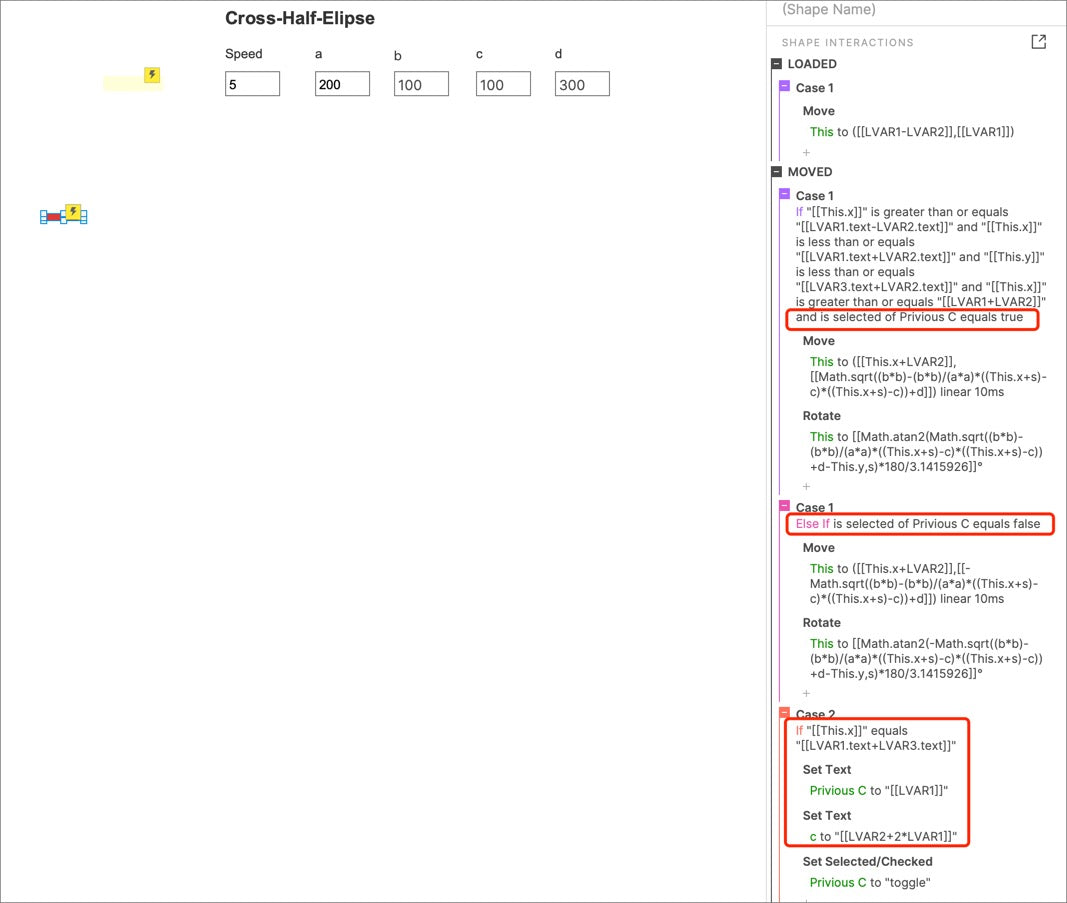Click lightning badge on pale yellow widget
1067x903 pixels.
[152, 75]
